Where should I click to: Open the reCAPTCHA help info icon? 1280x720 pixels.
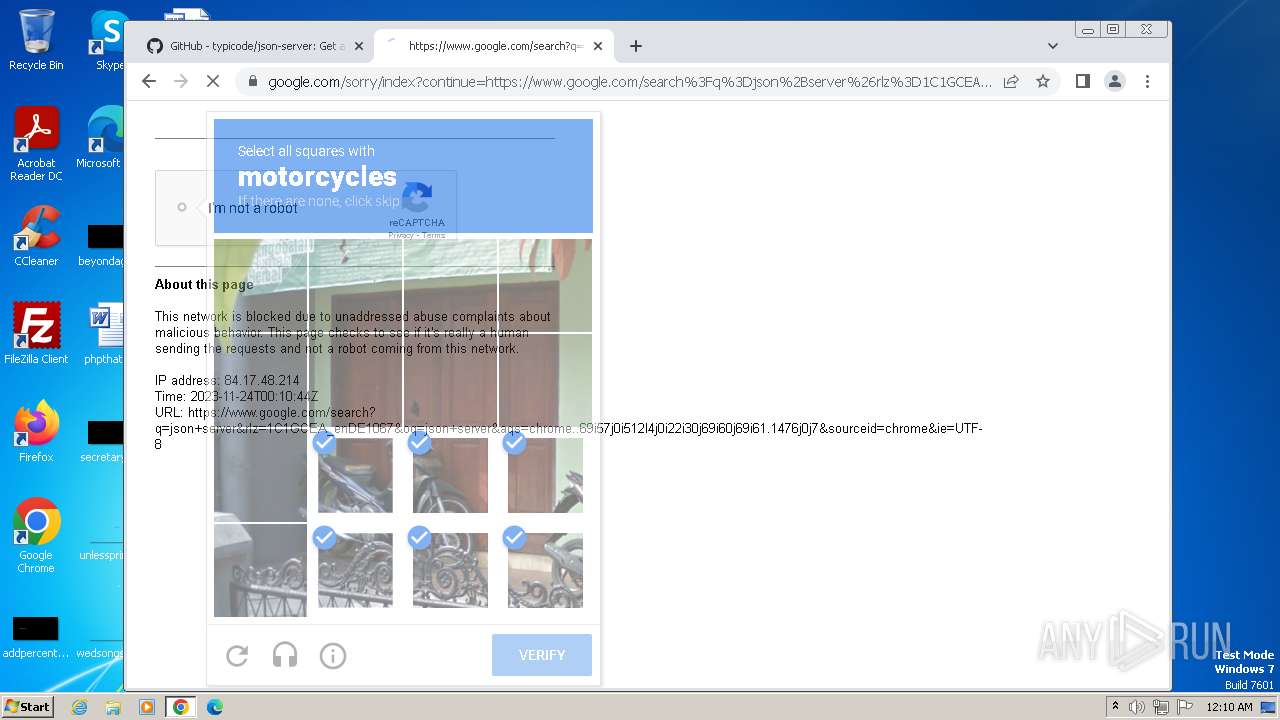[x=333, y=655]
